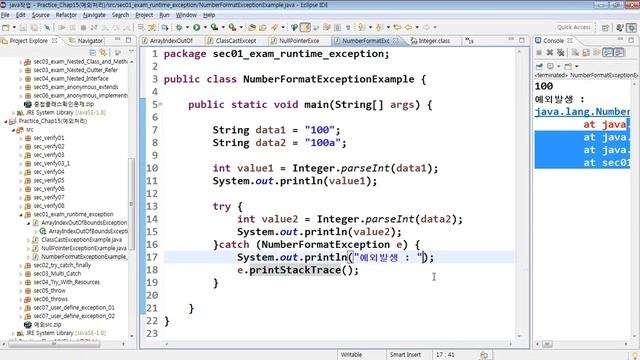Screen dimensions: 640x360
Task: Open the Source menu
Action: (40, 15)
